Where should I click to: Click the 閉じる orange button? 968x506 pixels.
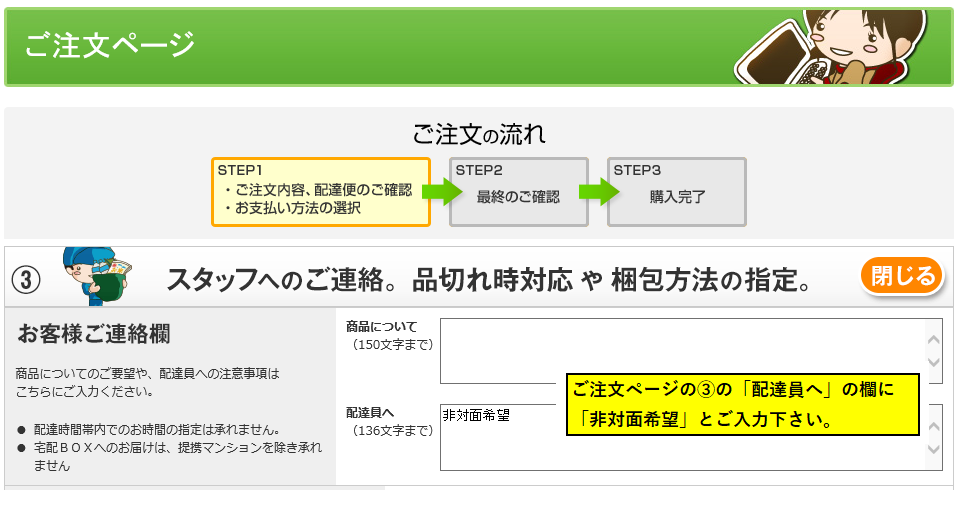(901, 277)
